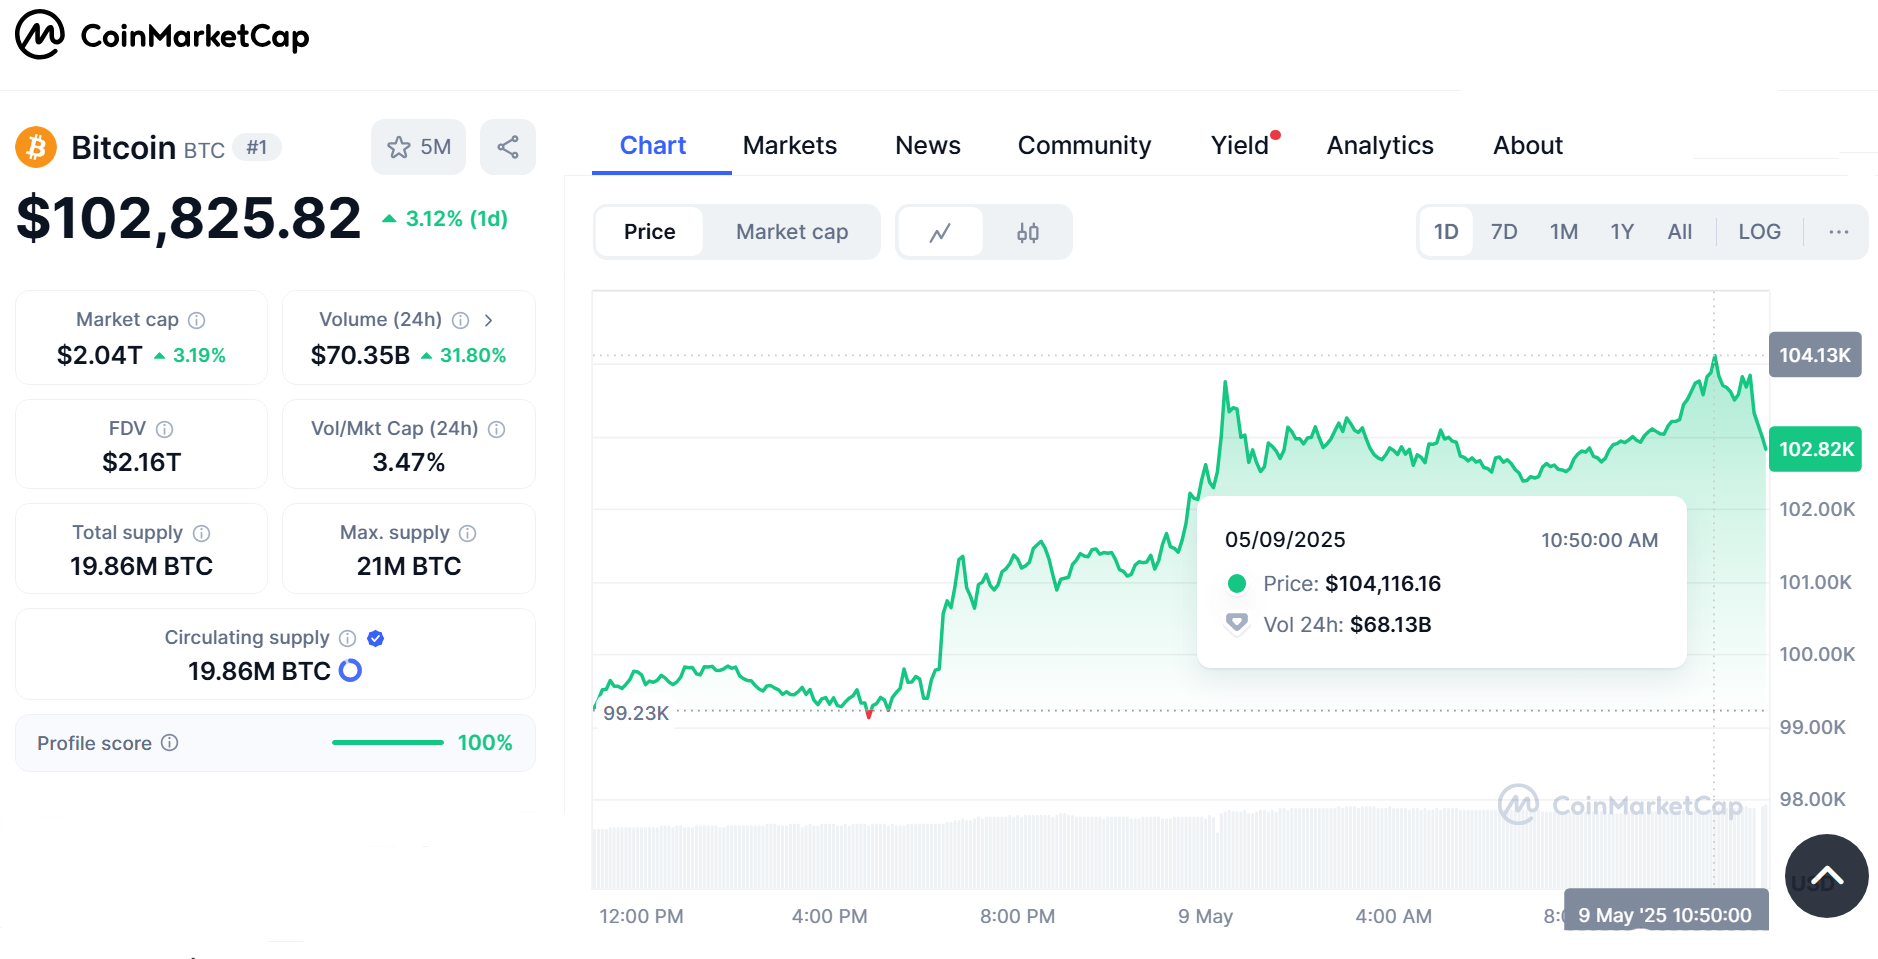Click the Bitcoin coin icon

coord(36,147)
